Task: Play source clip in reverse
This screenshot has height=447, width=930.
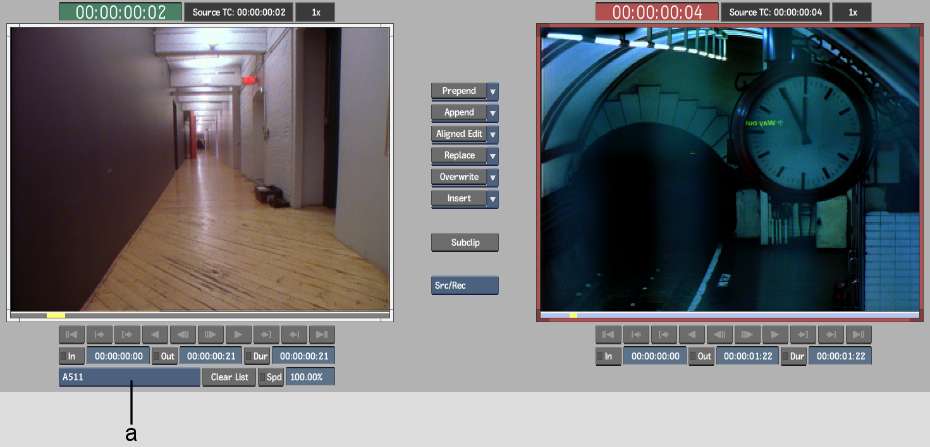Action: (x=155, y=334)
